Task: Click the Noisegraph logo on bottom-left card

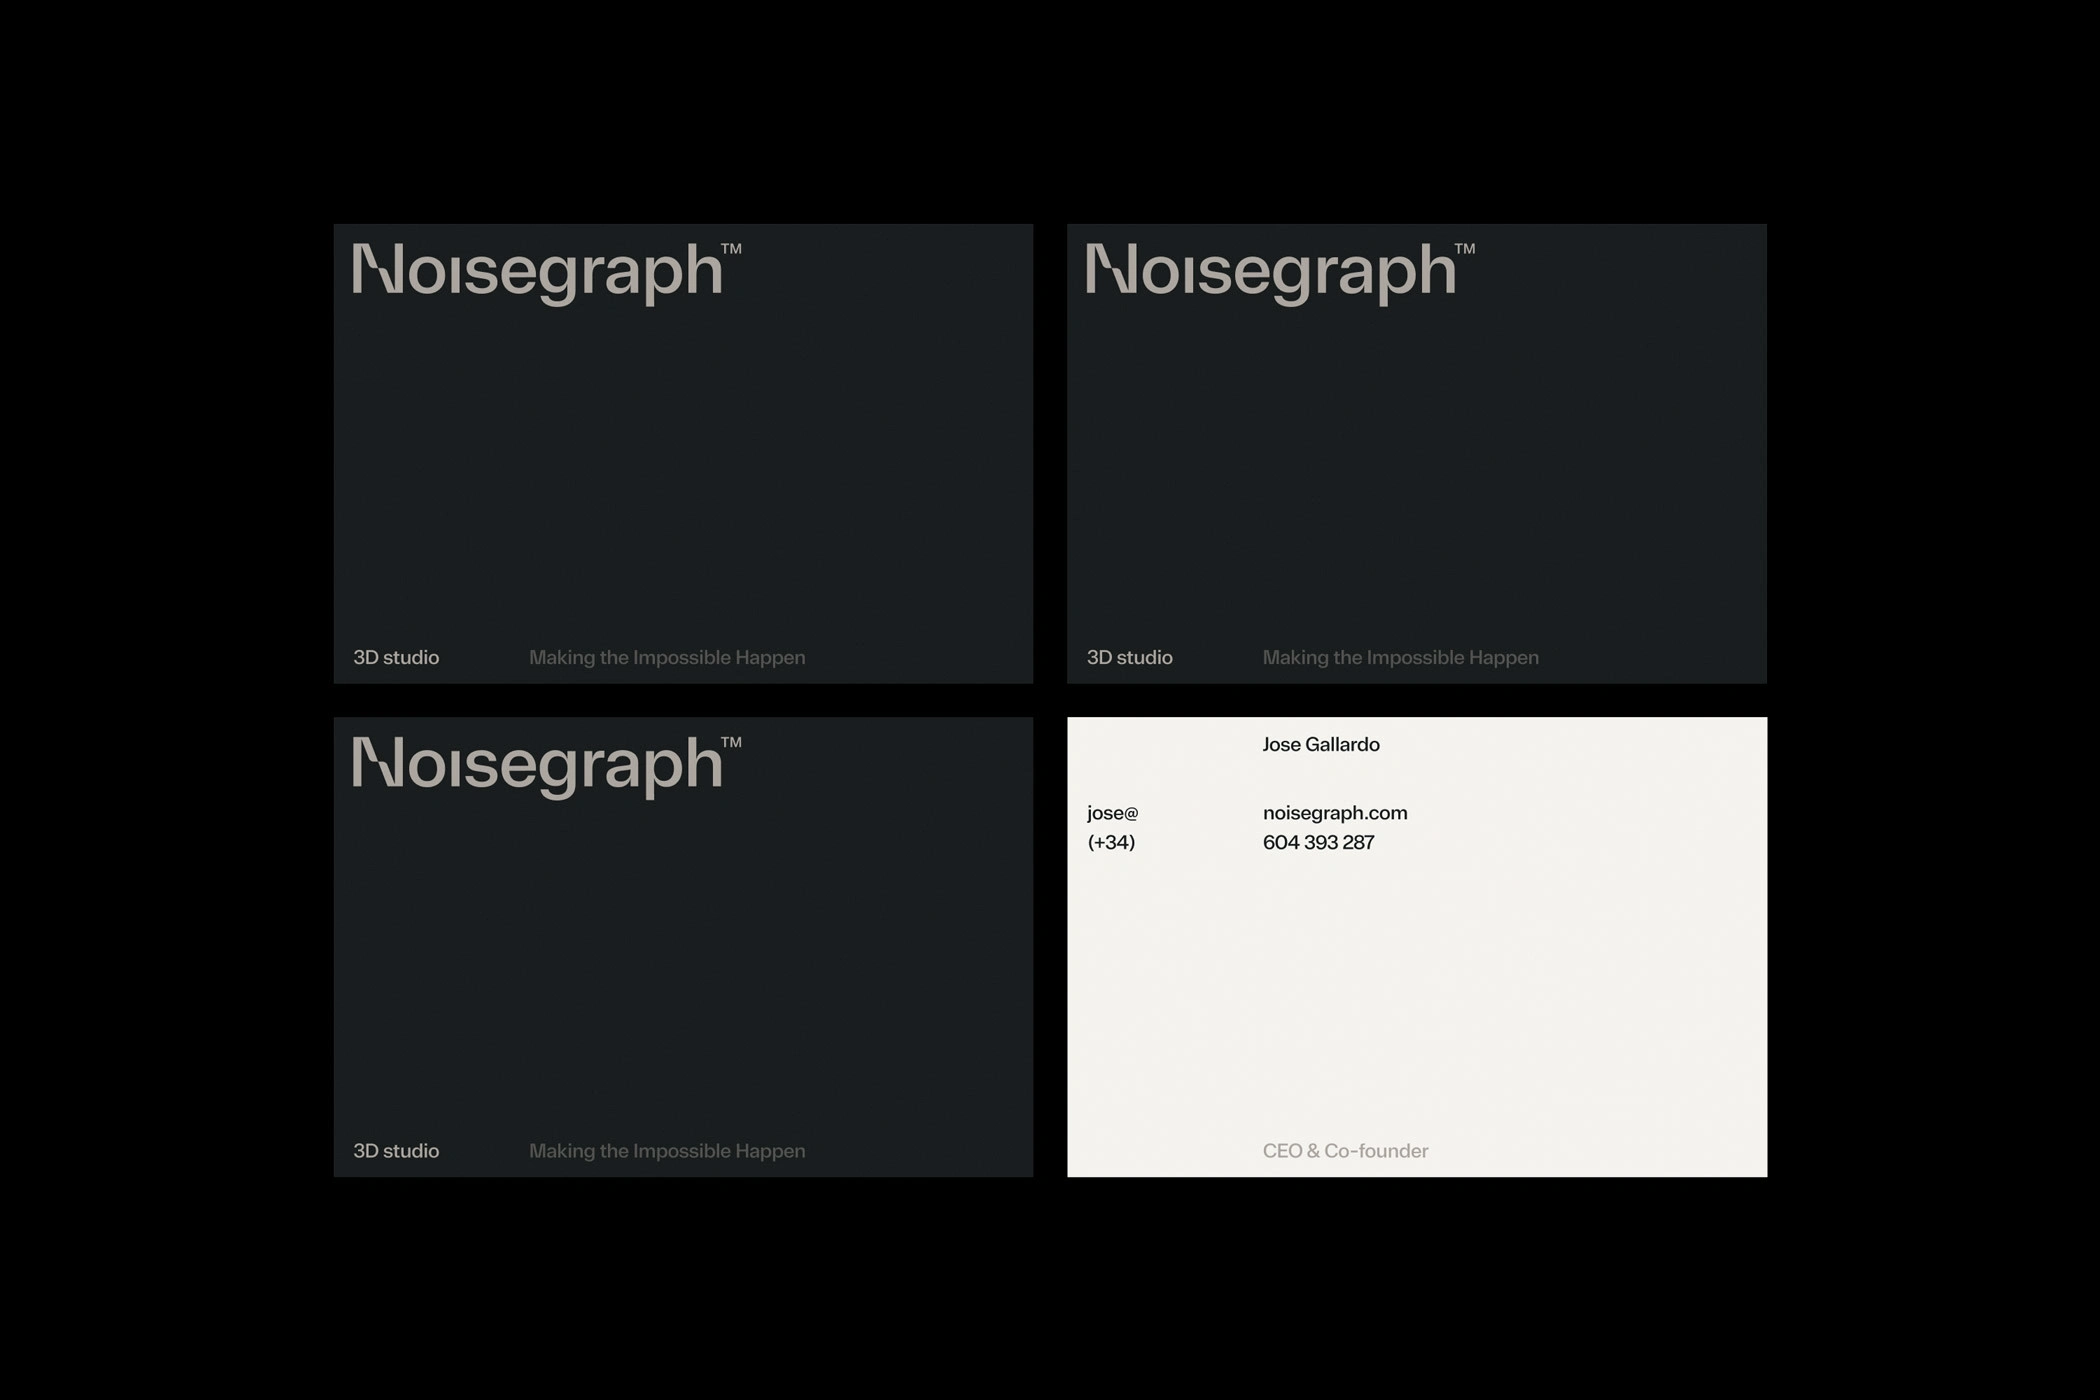Action: click(x=536, y=765)
